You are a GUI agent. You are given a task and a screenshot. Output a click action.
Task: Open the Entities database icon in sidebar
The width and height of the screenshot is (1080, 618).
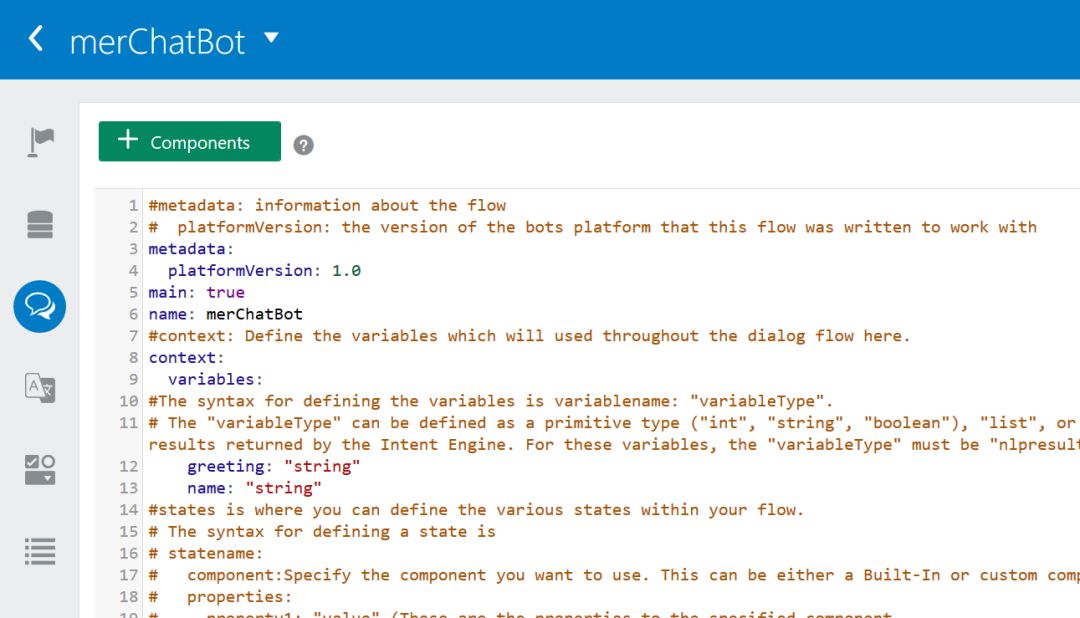[40, 225]
